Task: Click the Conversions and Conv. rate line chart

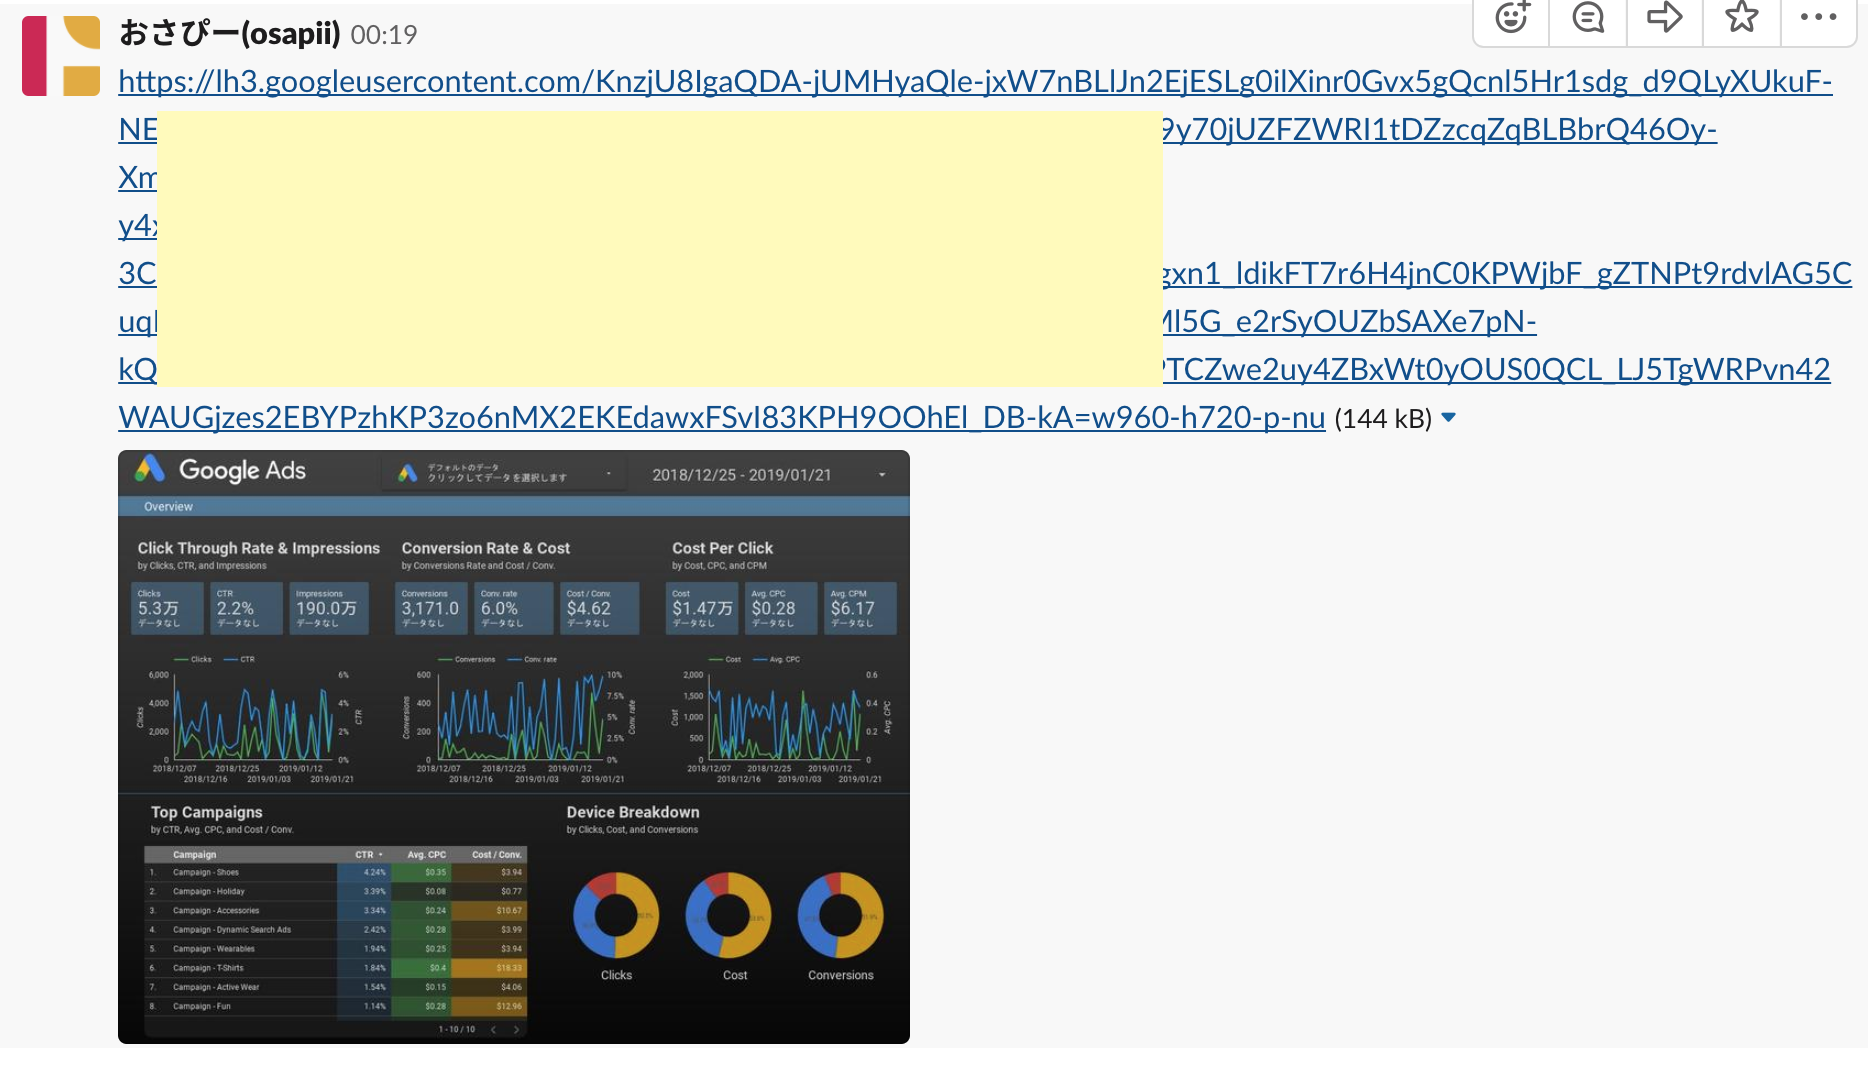Action: pos(519,717)
